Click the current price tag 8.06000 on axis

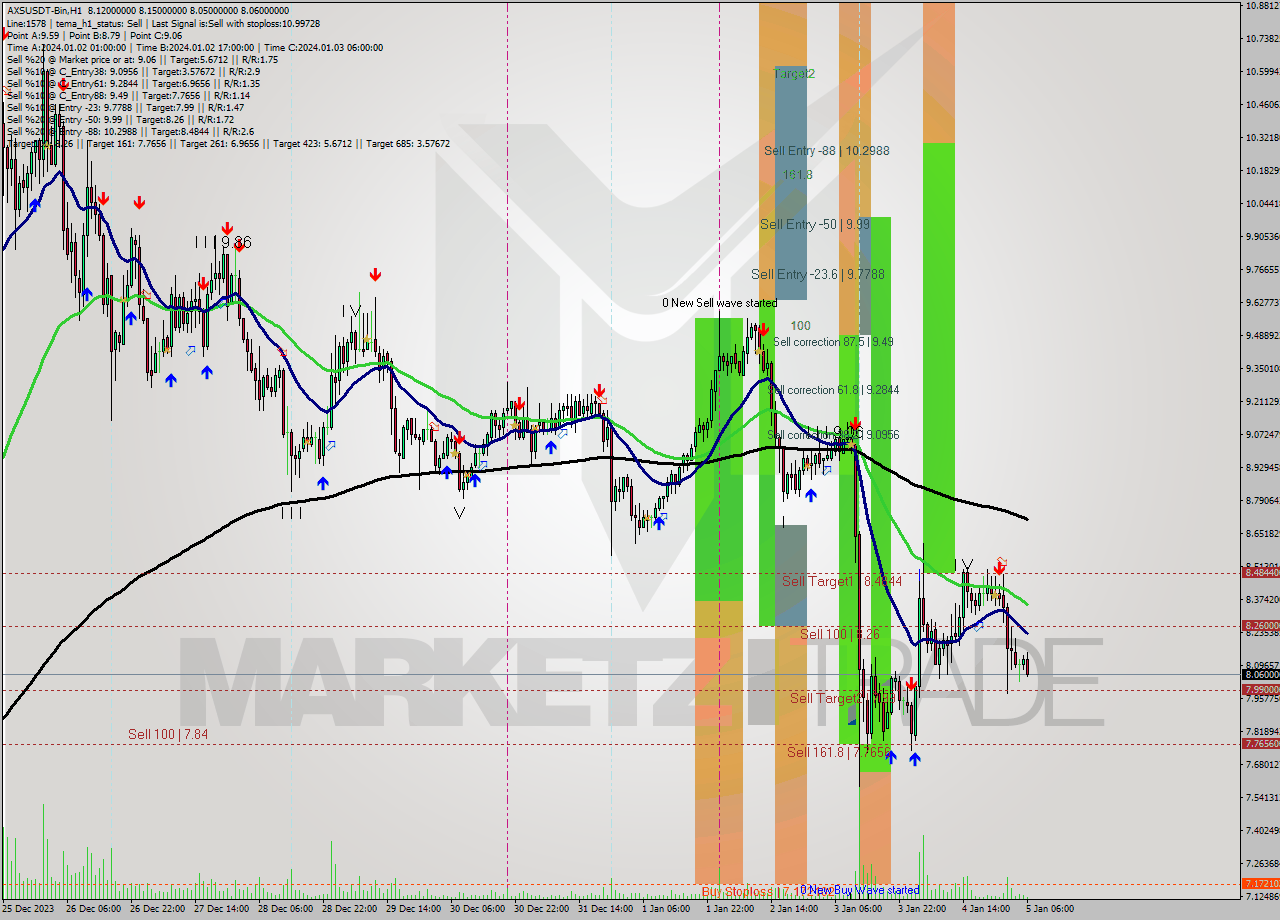[1260, 674]
